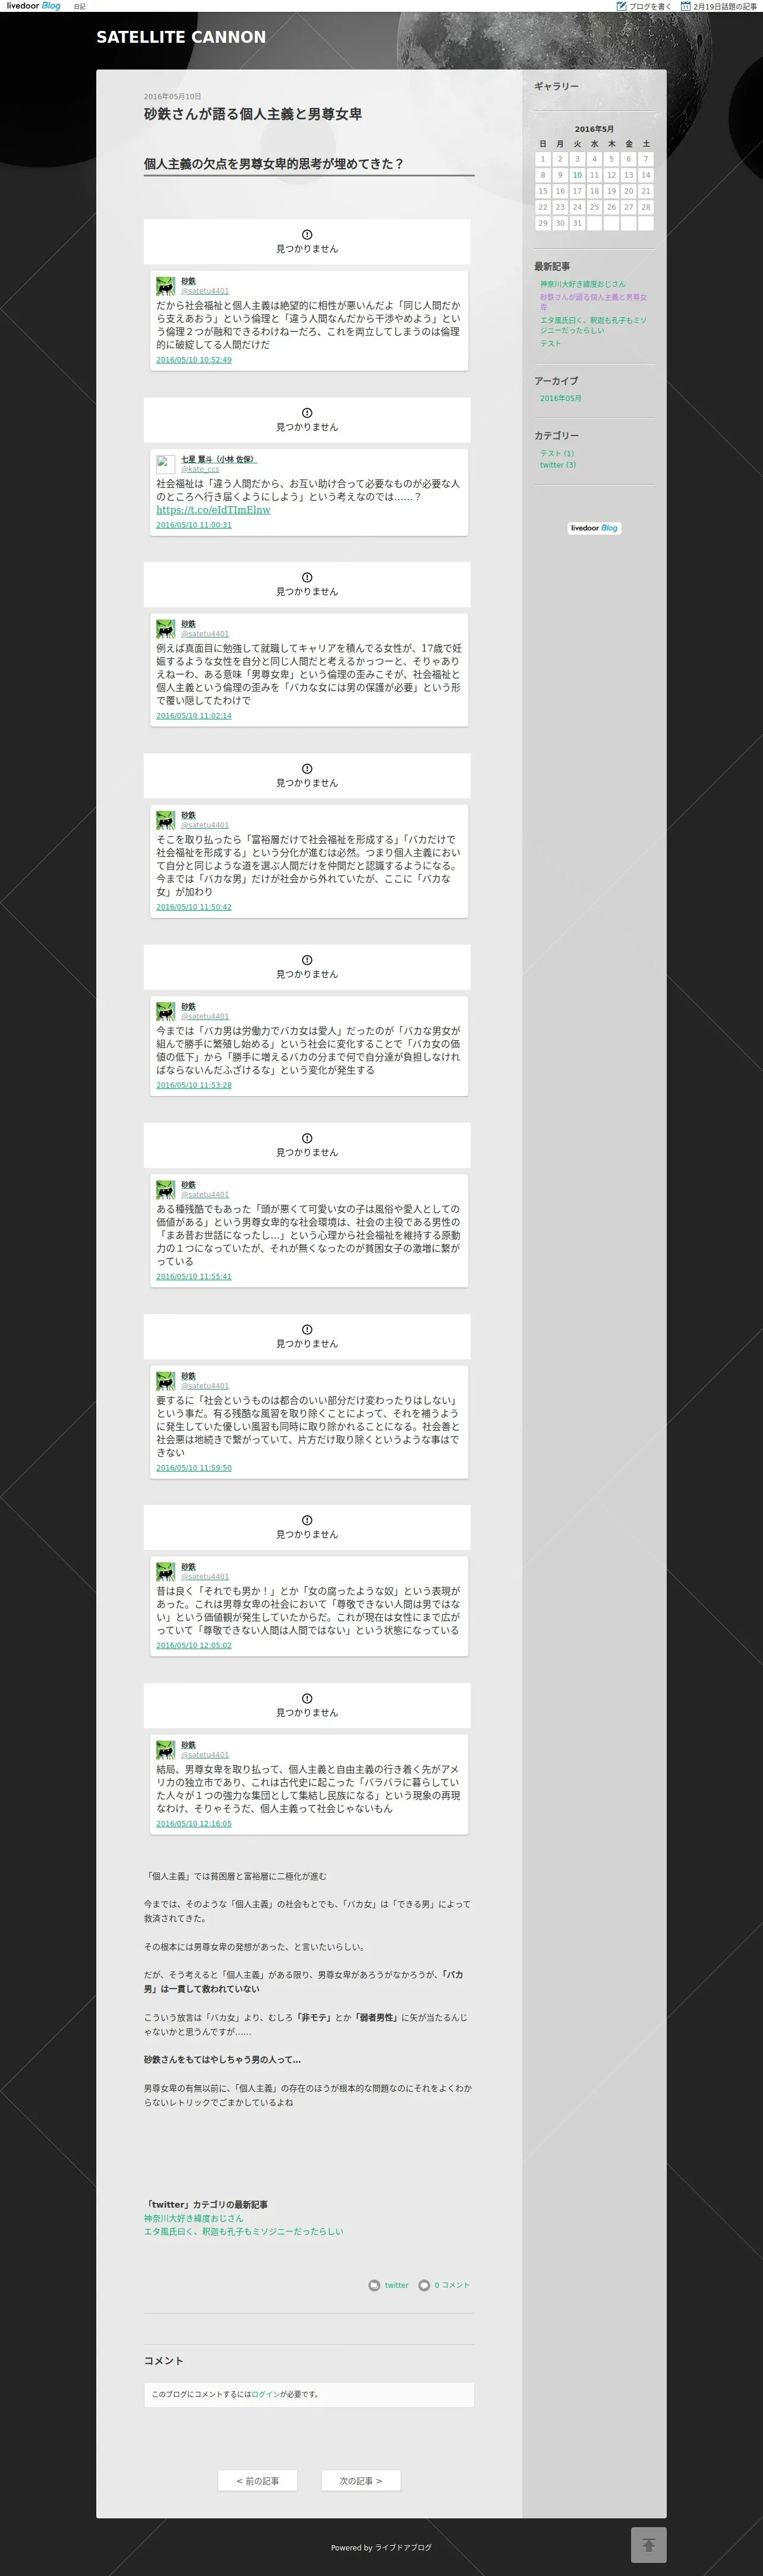
Task: Click 砂鉄 avatar on the 11:53:28 tweet
Action: click(166, 1011)
